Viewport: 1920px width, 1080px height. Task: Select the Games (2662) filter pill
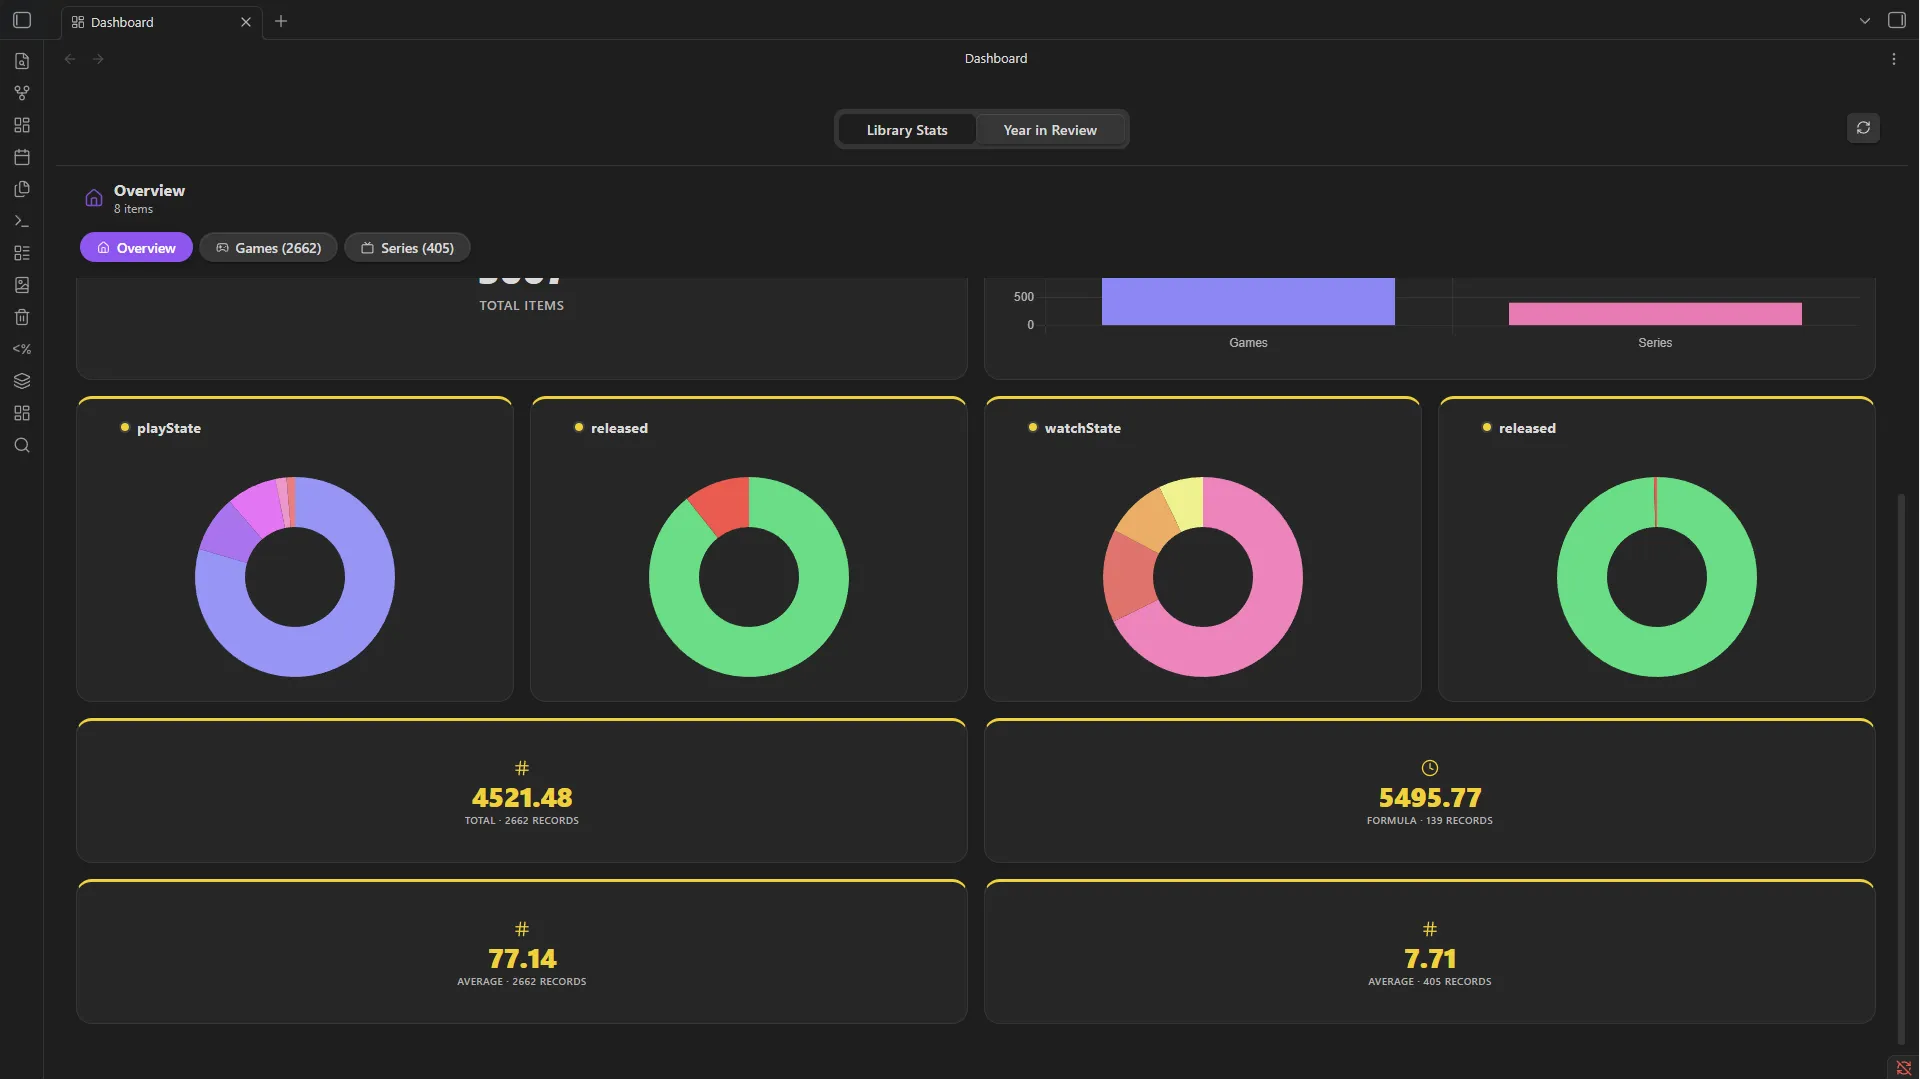point(268,248)
